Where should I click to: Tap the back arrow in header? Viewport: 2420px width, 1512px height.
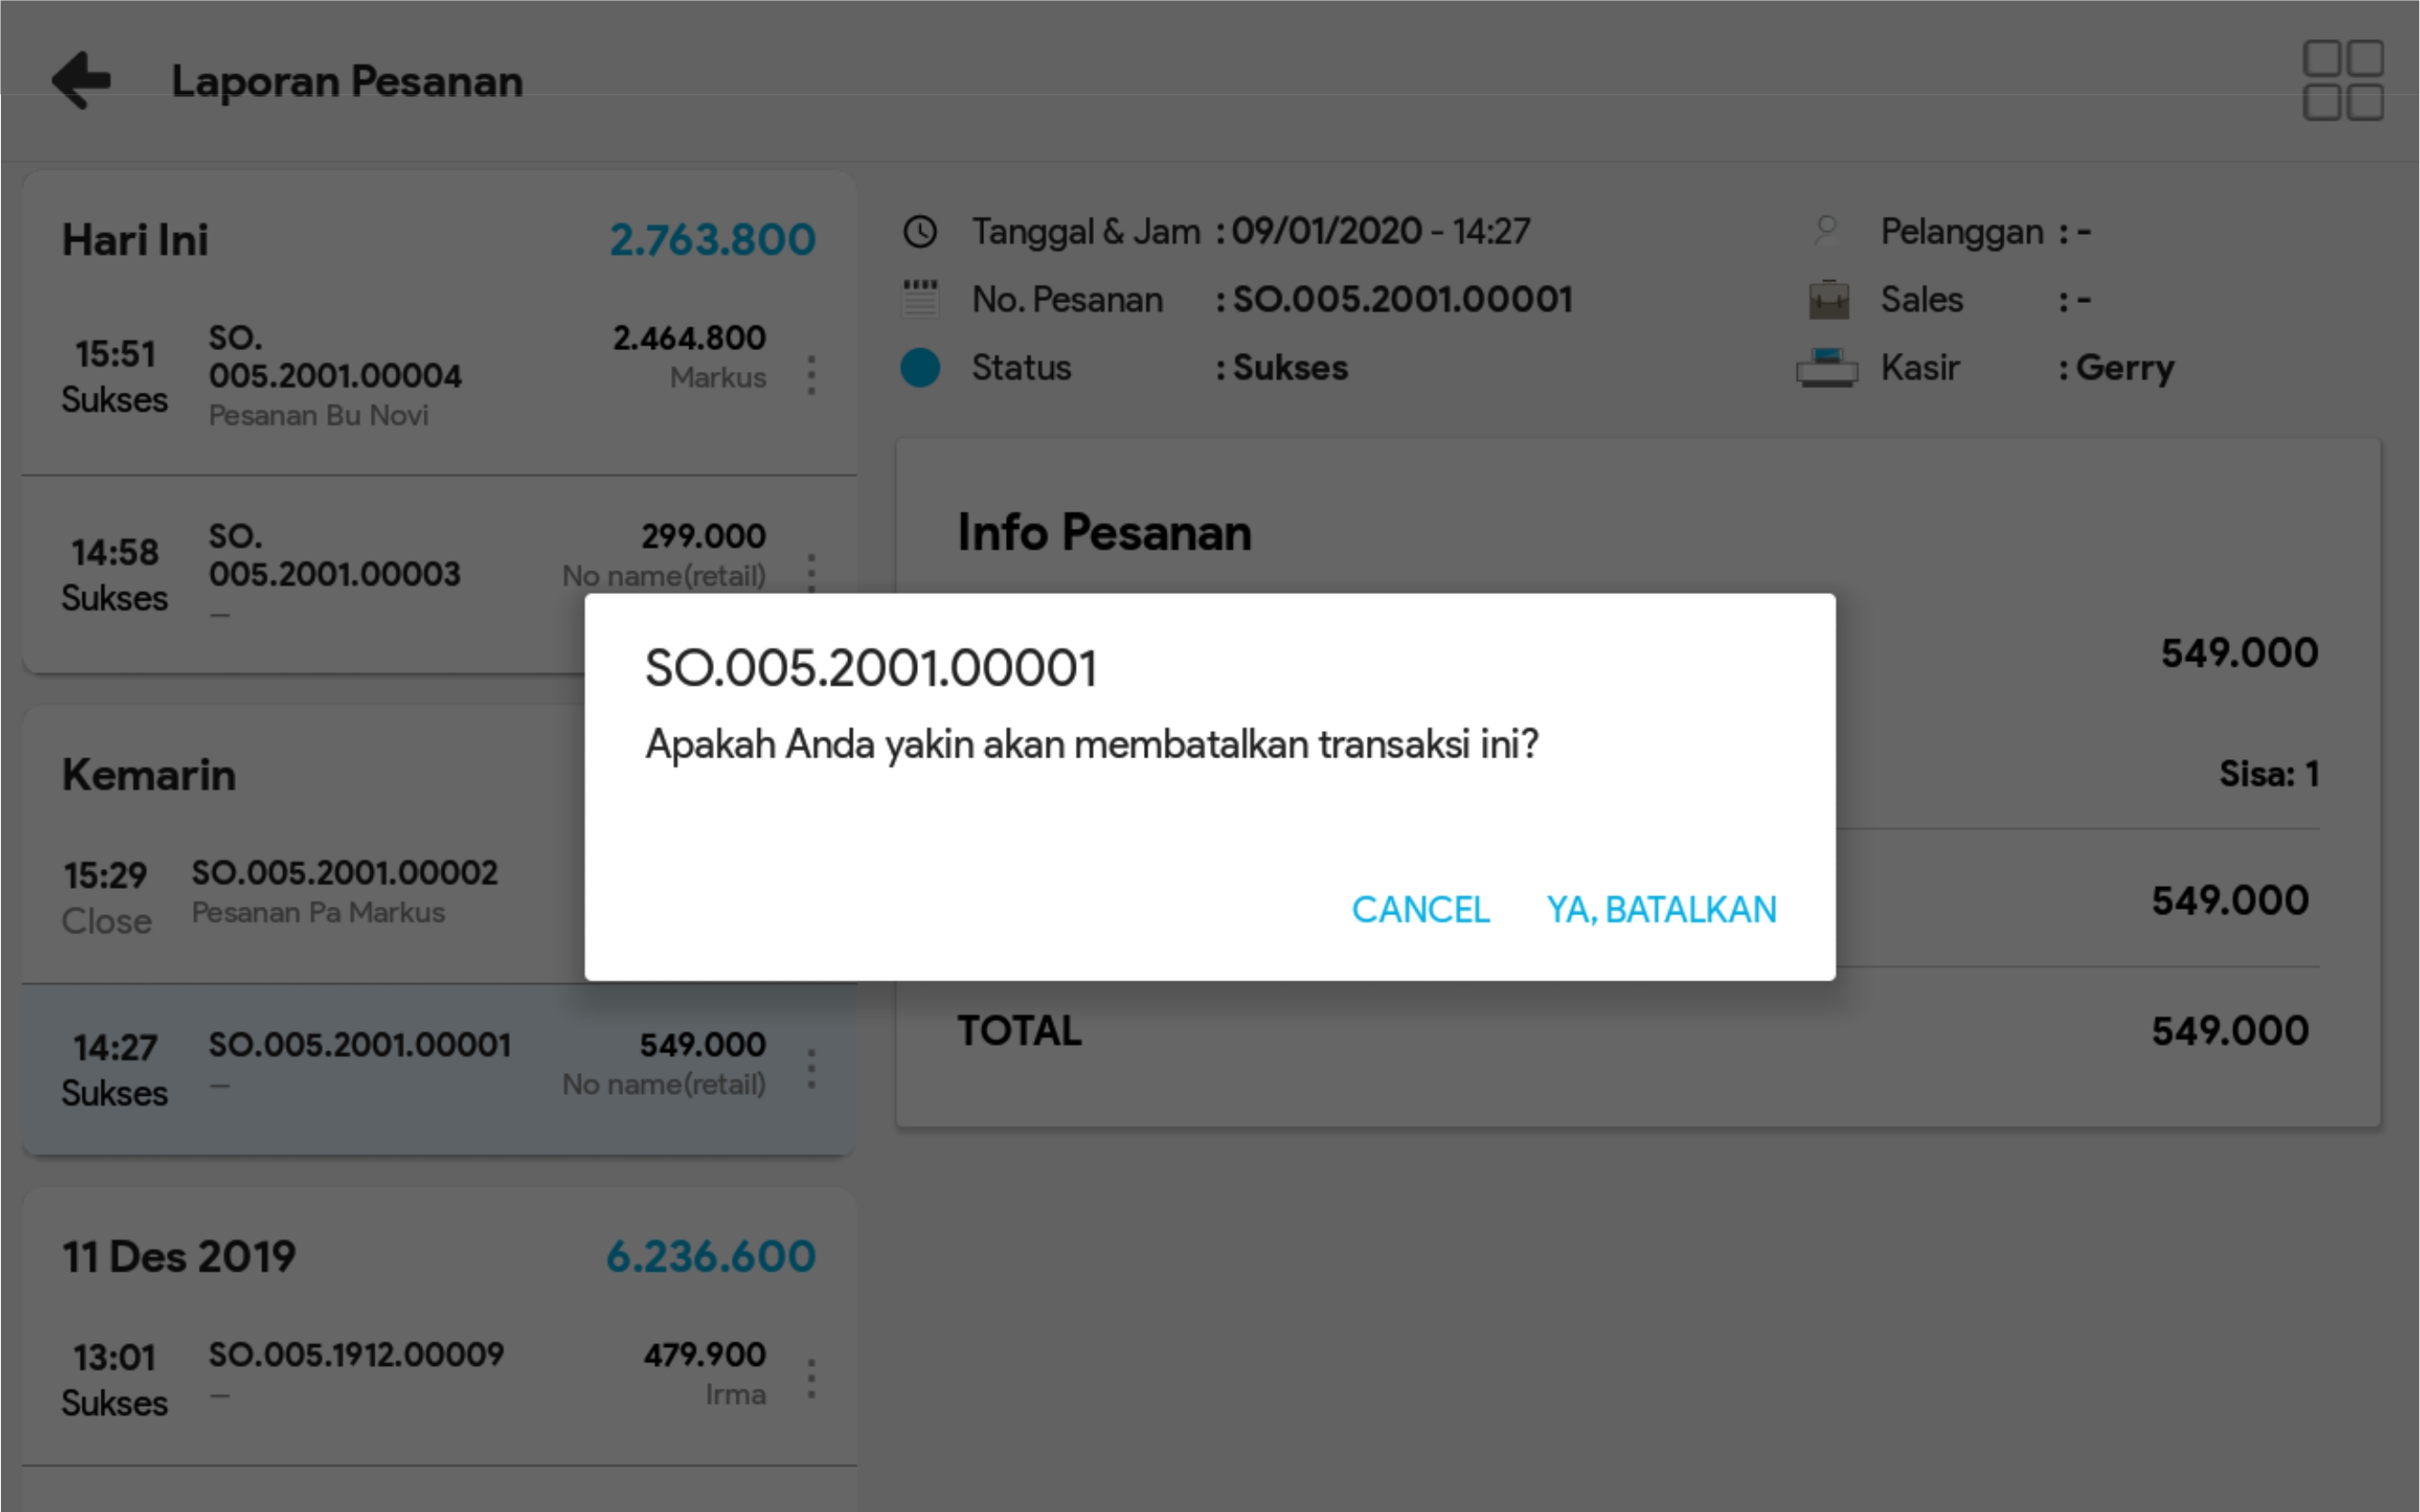[82, 80]
